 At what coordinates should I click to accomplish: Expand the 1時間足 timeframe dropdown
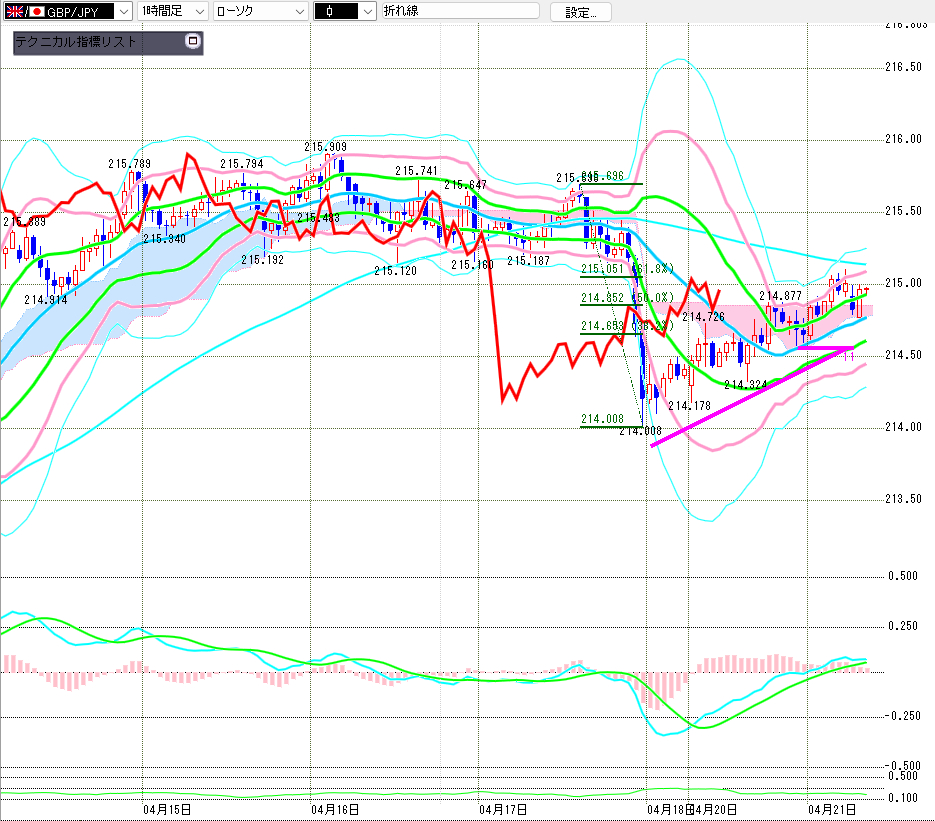[x=199, y=12]
